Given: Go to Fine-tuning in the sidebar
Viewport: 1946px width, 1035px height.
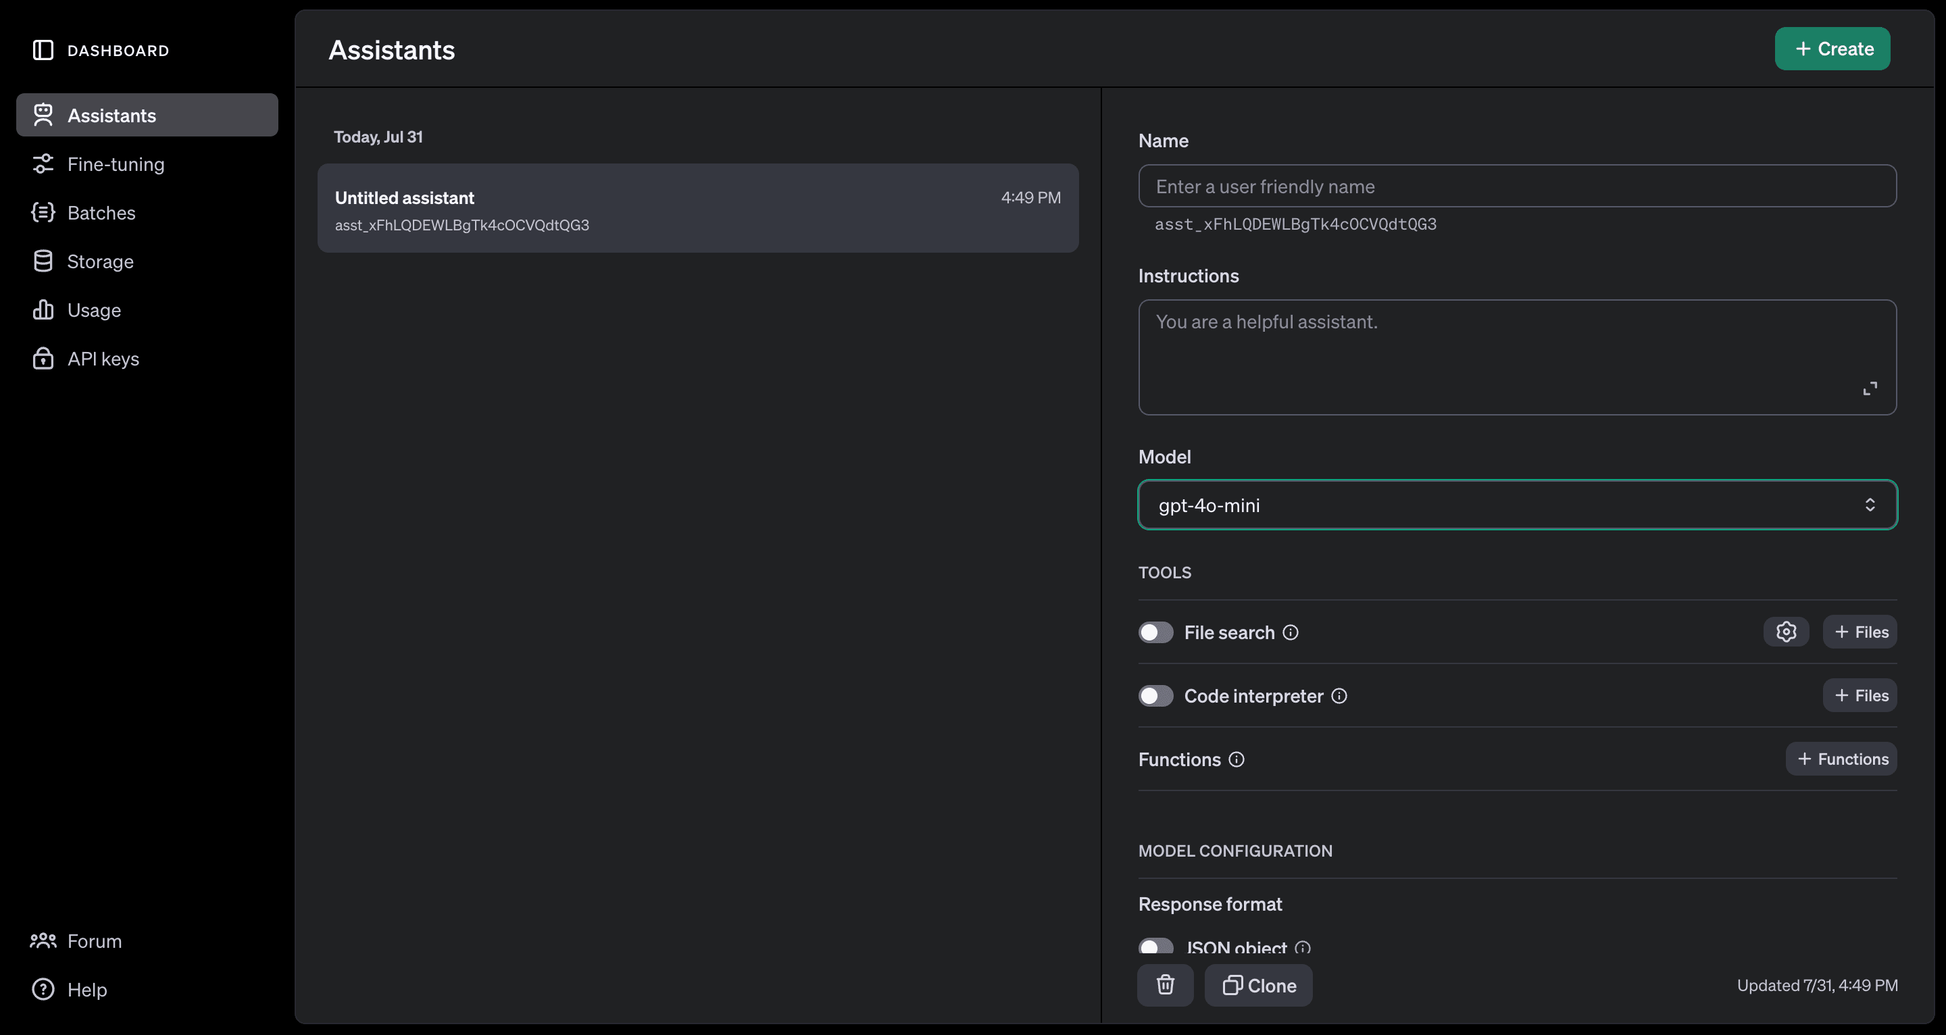Looking at the screenshot, I should 115,164.
